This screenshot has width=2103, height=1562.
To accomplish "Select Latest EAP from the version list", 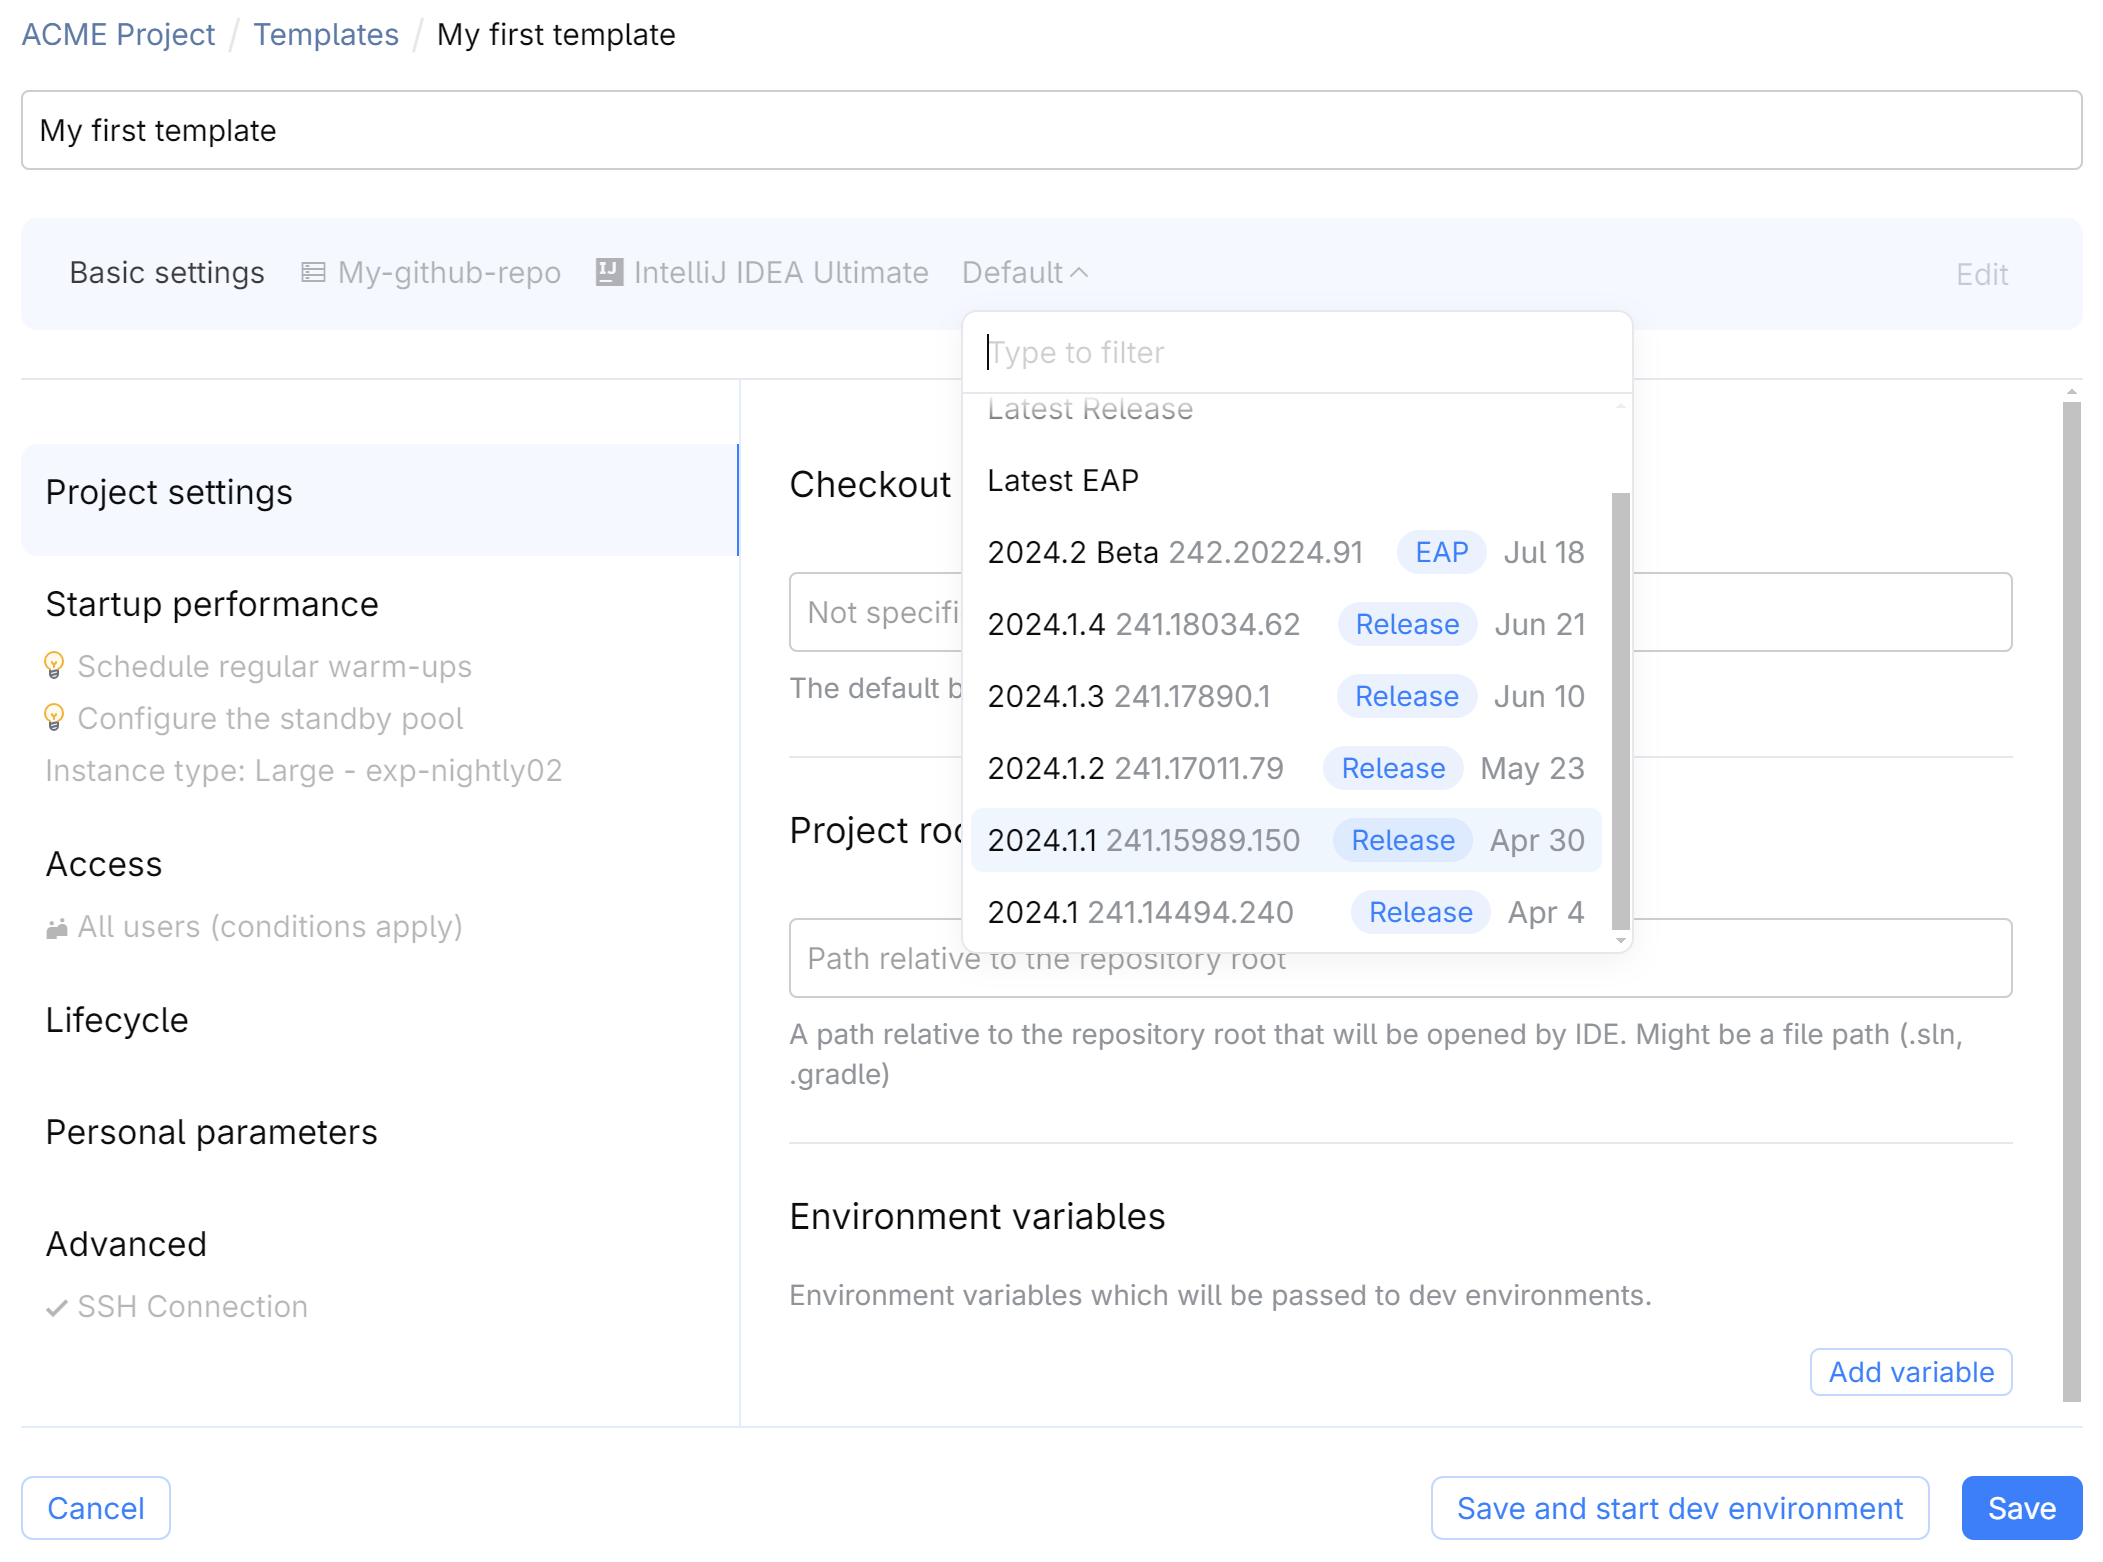I will coord(1063,480).
